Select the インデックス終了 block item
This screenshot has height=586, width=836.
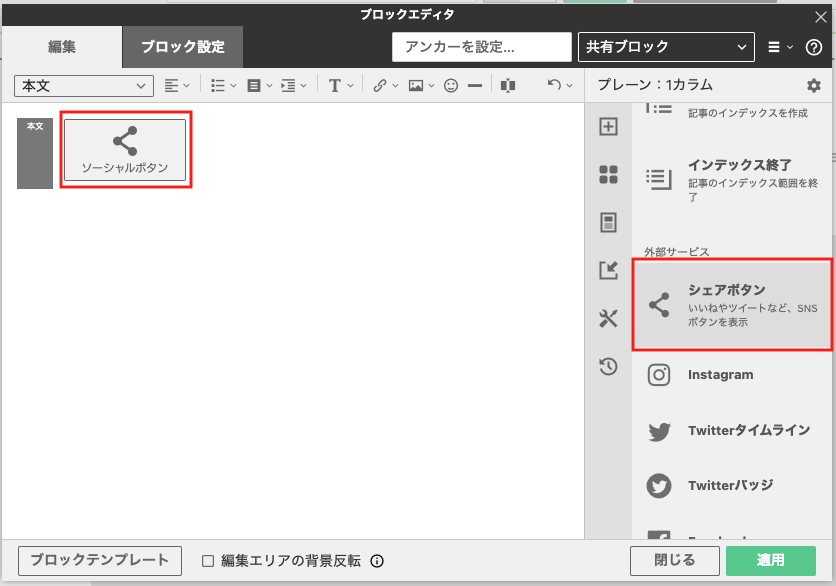click(732, 180)
